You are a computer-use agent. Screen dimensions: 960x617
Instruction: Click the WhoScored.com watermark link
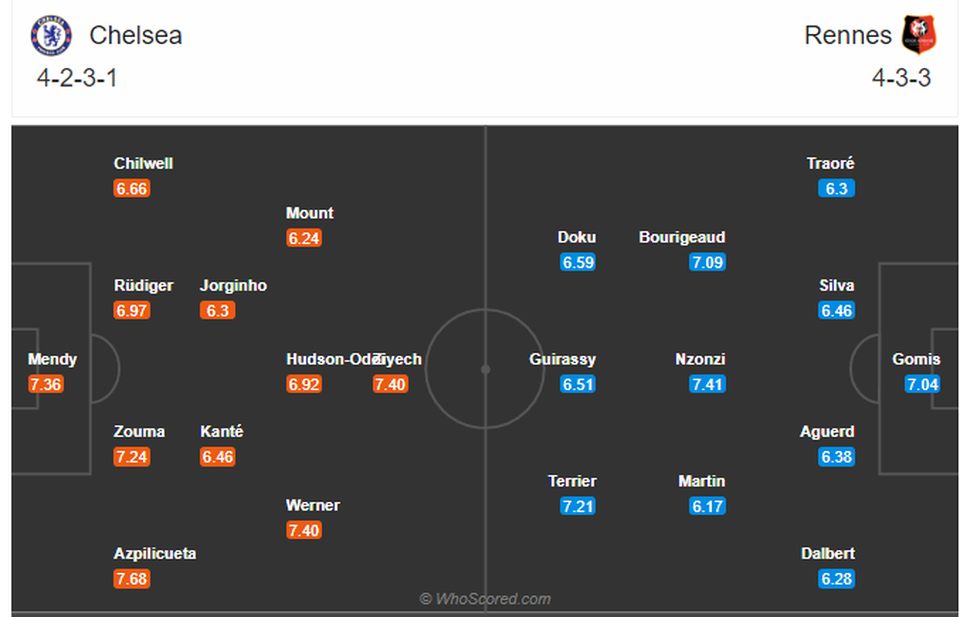(x=485, y=599)
